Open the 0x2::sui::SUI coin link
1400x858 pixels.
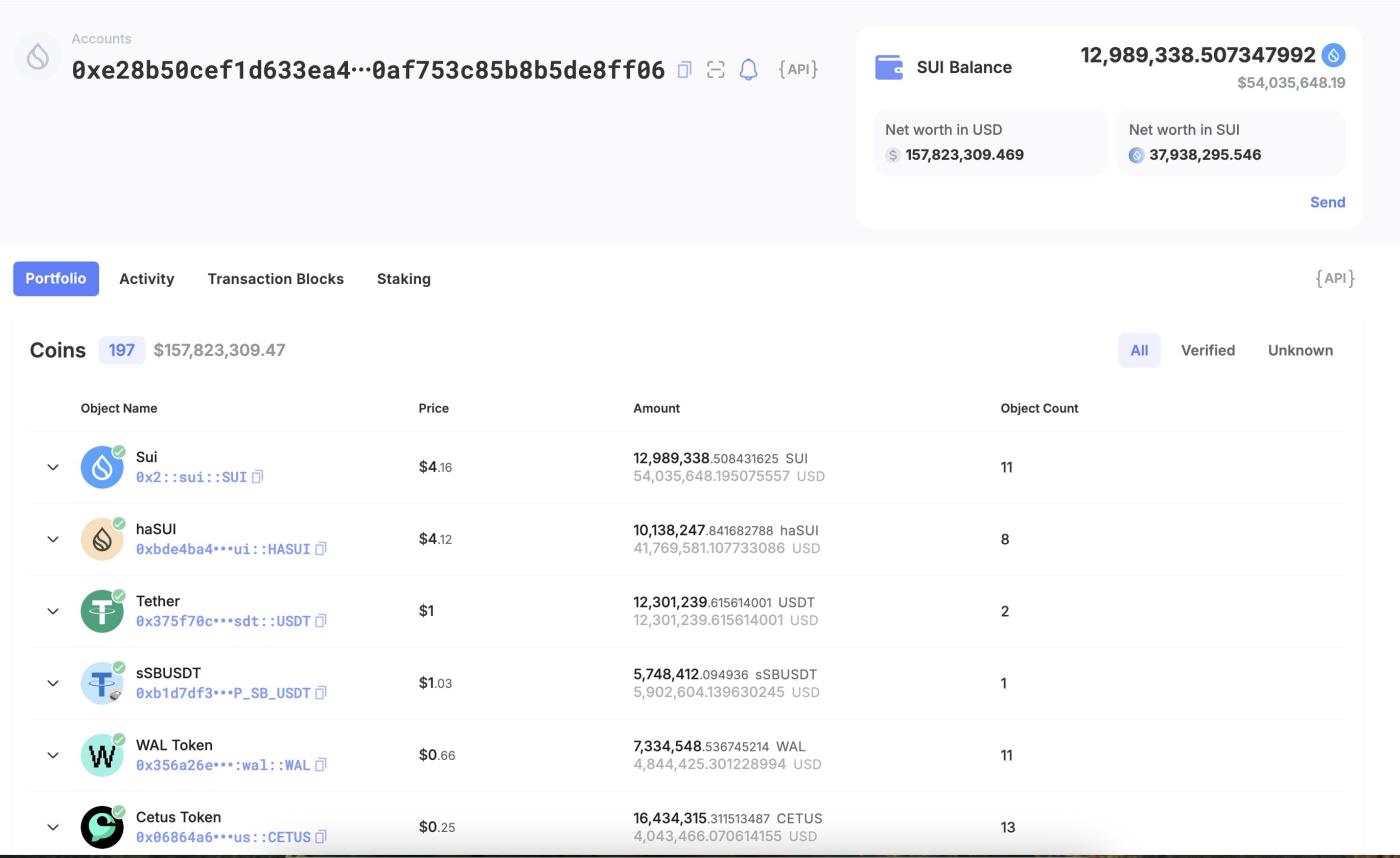[191, 477]
